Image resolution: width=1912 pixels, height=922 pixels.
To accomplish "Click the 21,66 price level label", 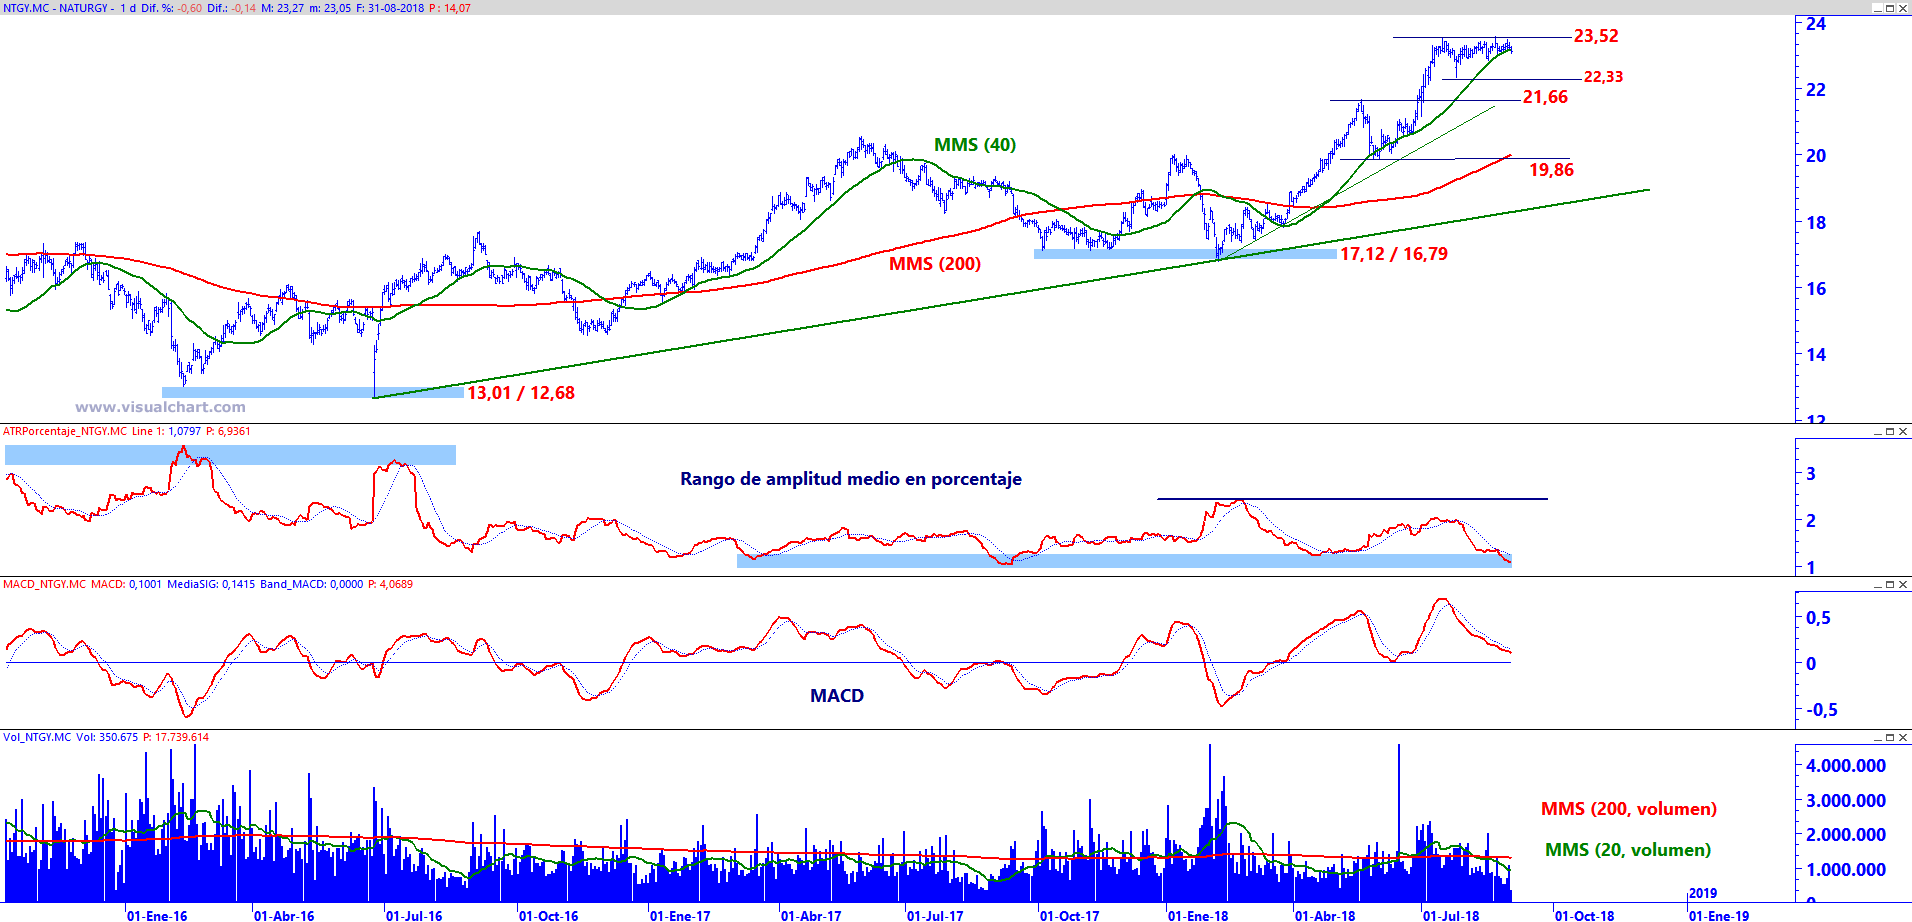I will [x=1546, y=97].
